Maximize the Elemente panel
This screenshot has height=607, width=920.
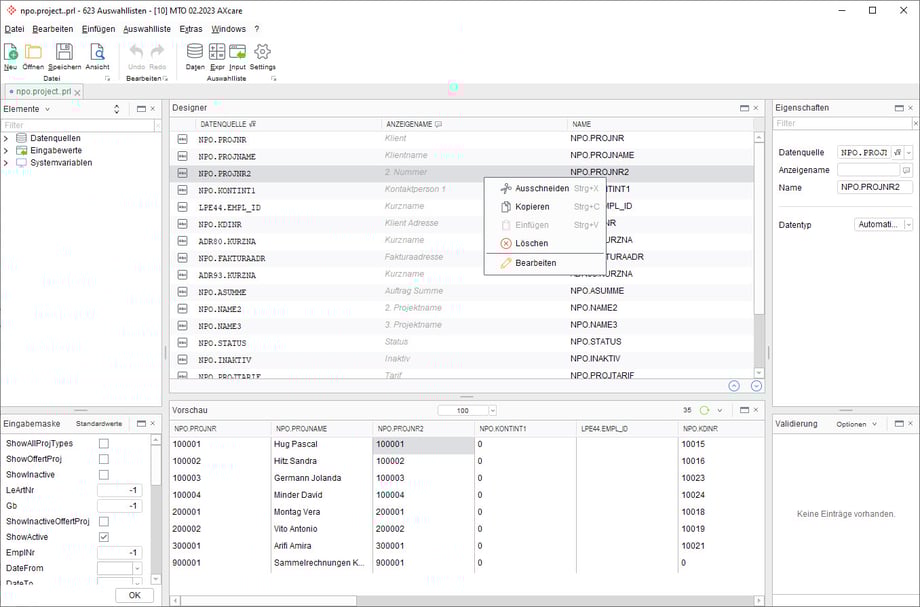[x=141, y=109]
